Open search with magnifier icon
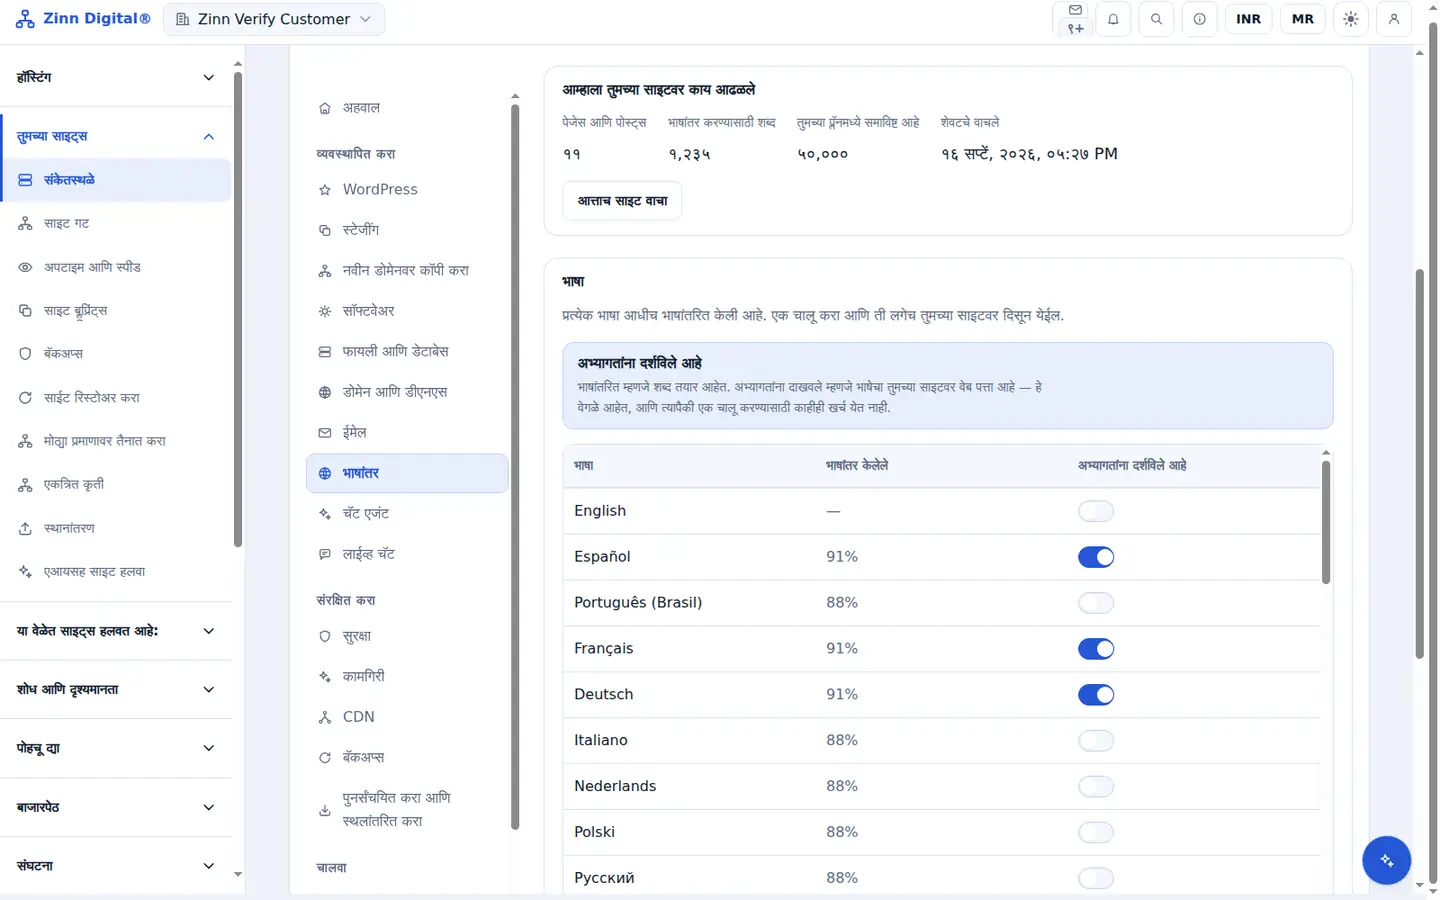 click(x=1156, y=19)
